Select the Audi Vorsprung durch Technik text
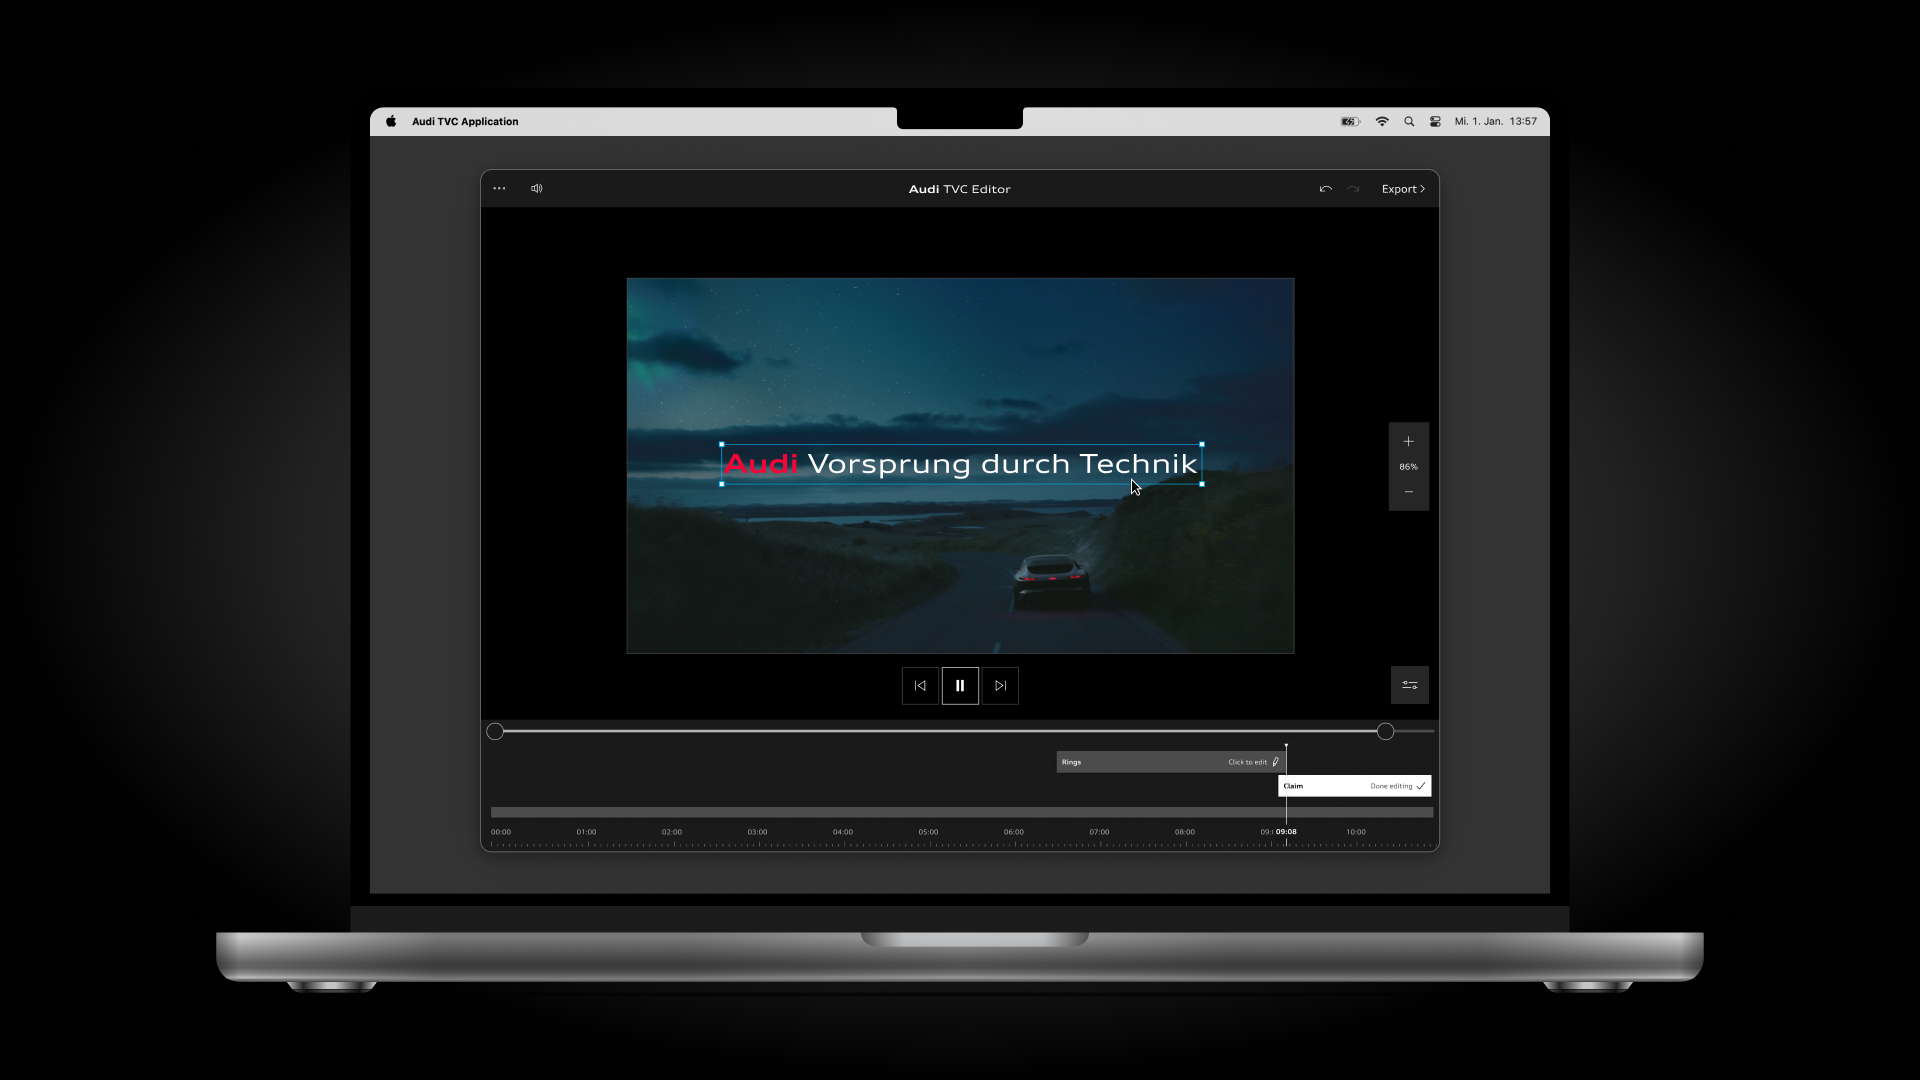This screenshot has height=1080, width=1920. (960, 464)
